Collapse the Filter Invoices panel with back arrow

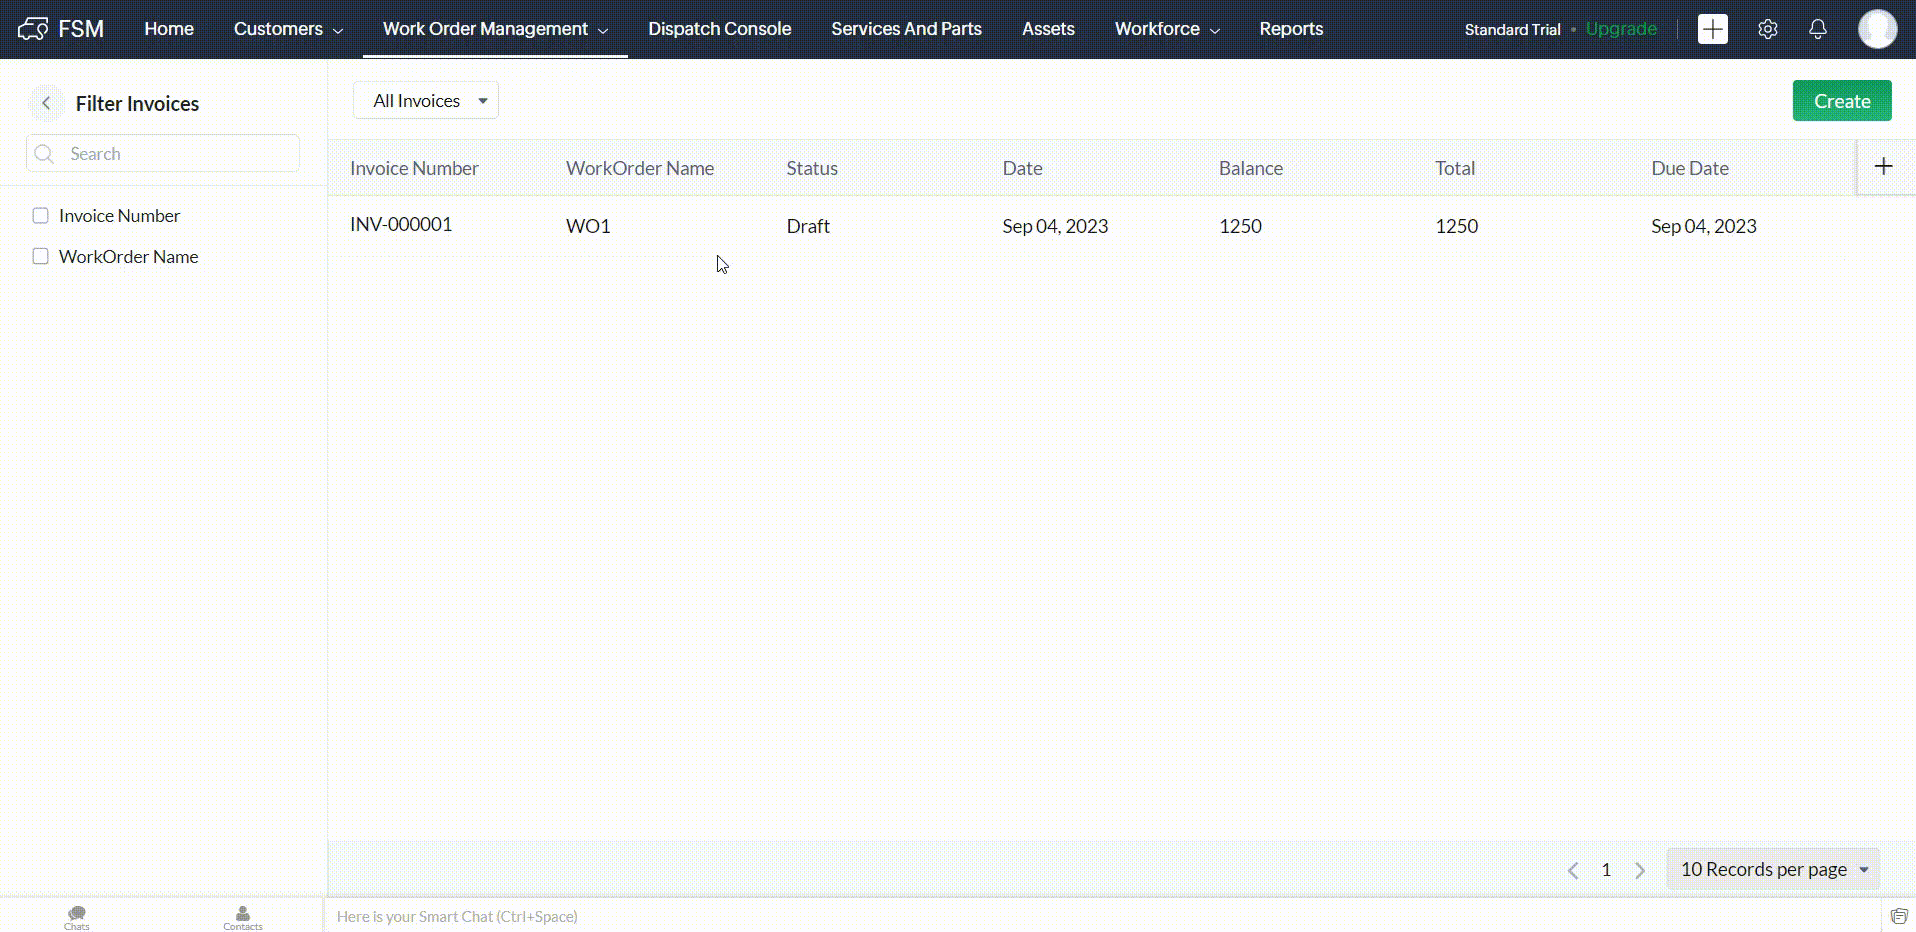coord(46,103)
